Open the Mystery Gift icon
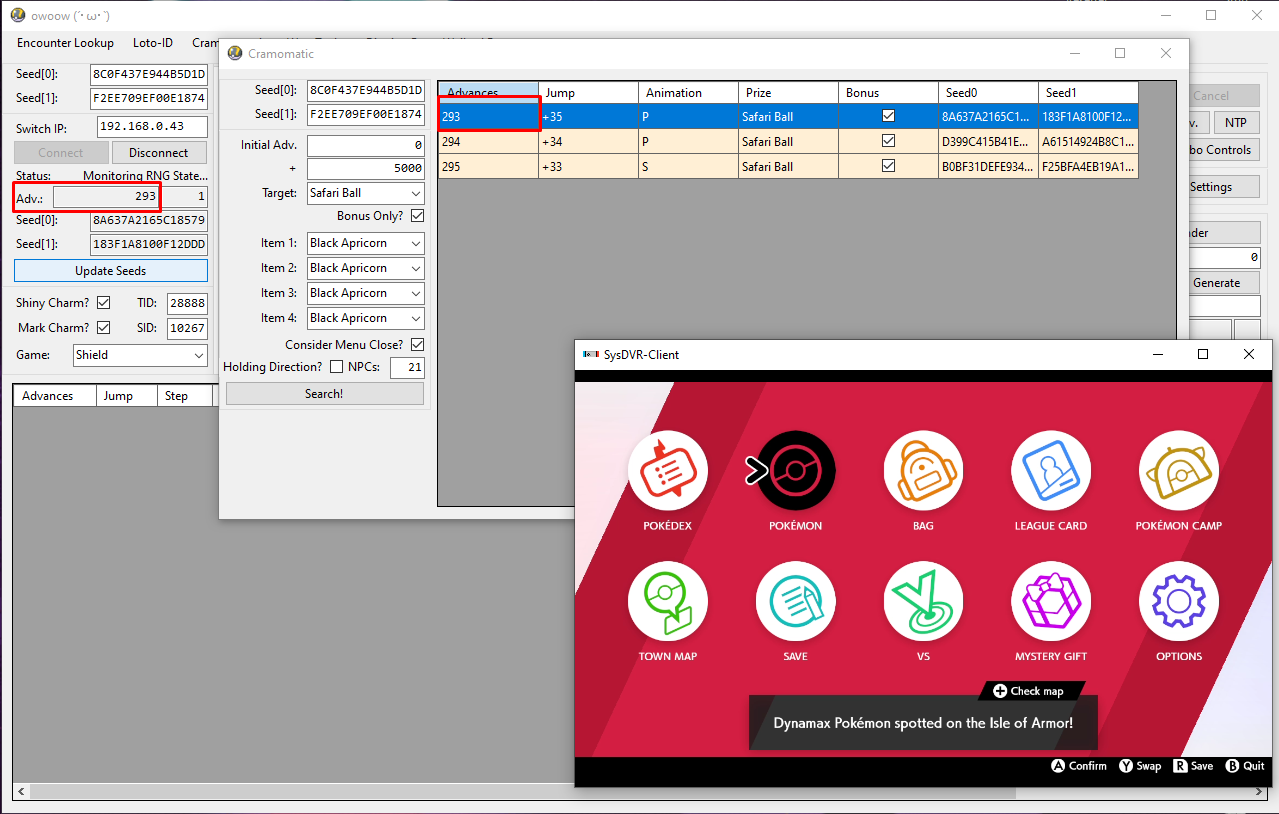 (1051, 601)
